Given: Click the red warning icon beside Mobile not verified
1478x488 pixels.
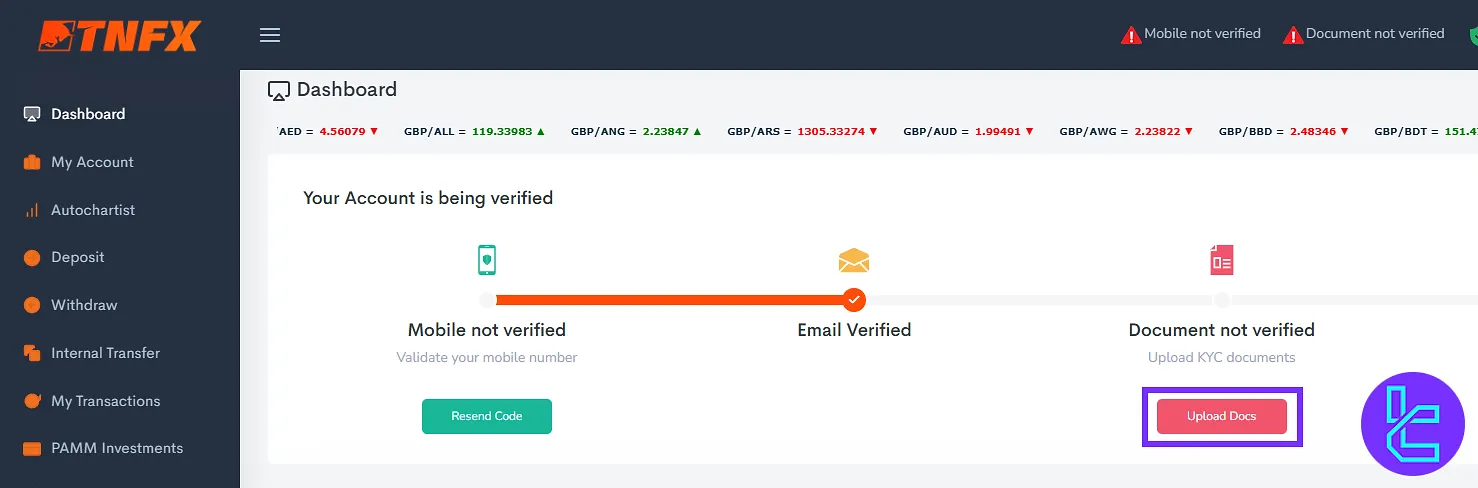Looking at the screenshot, I should tap(1131, 35).
